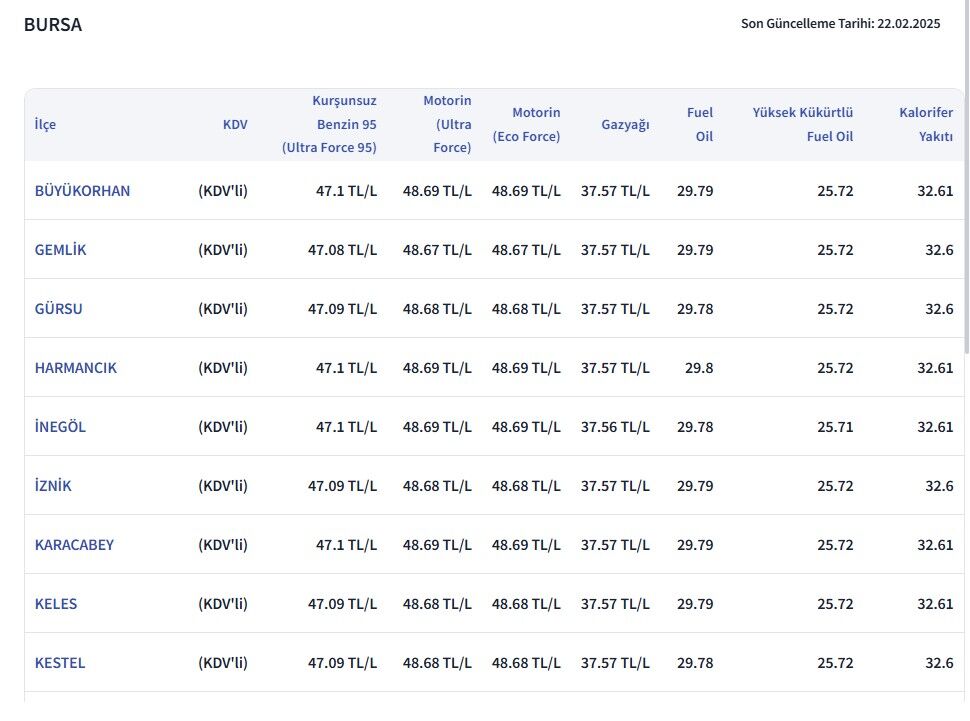Open the GEMLİK district link
Viewport: 970px width, 721px height.
point(60,249)
